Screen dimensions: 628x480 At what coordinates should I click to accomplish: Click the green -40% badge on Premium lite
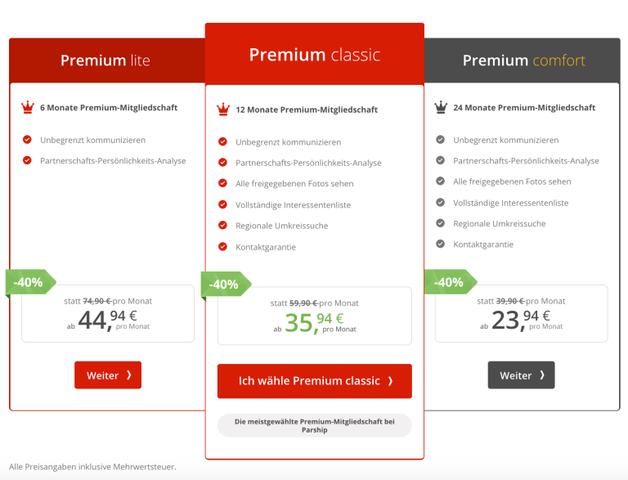[30, 282]
